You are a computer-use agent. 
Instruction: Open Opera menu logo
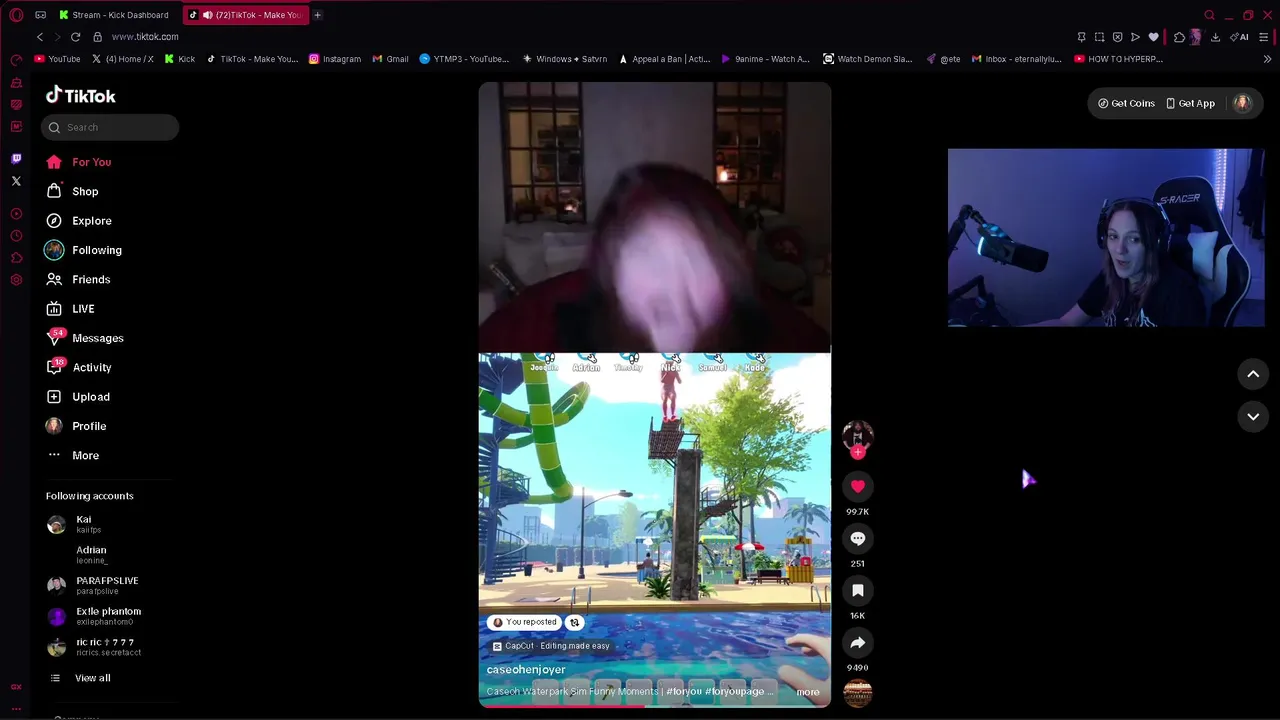click(16, 15)
